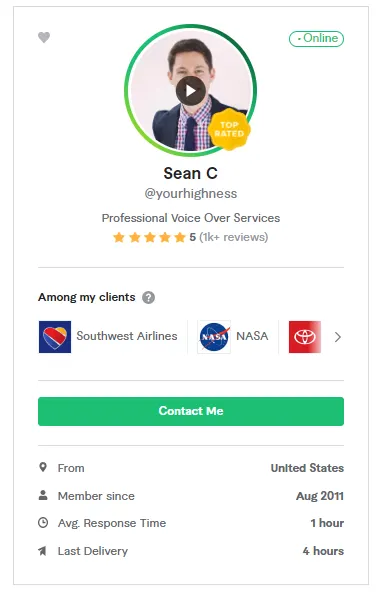Open the 1k+ reviews link
Viewport: 384px width, 601px height.
click(234, 237)
